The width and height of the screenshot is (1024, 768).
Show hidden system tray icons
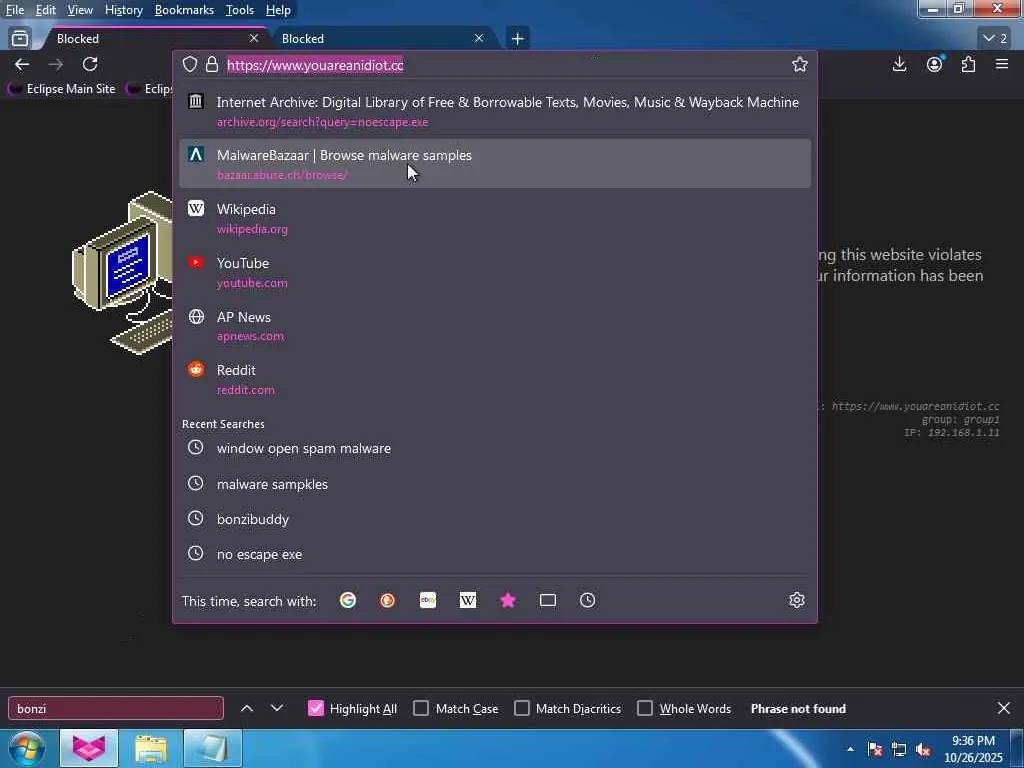point(850,750)
